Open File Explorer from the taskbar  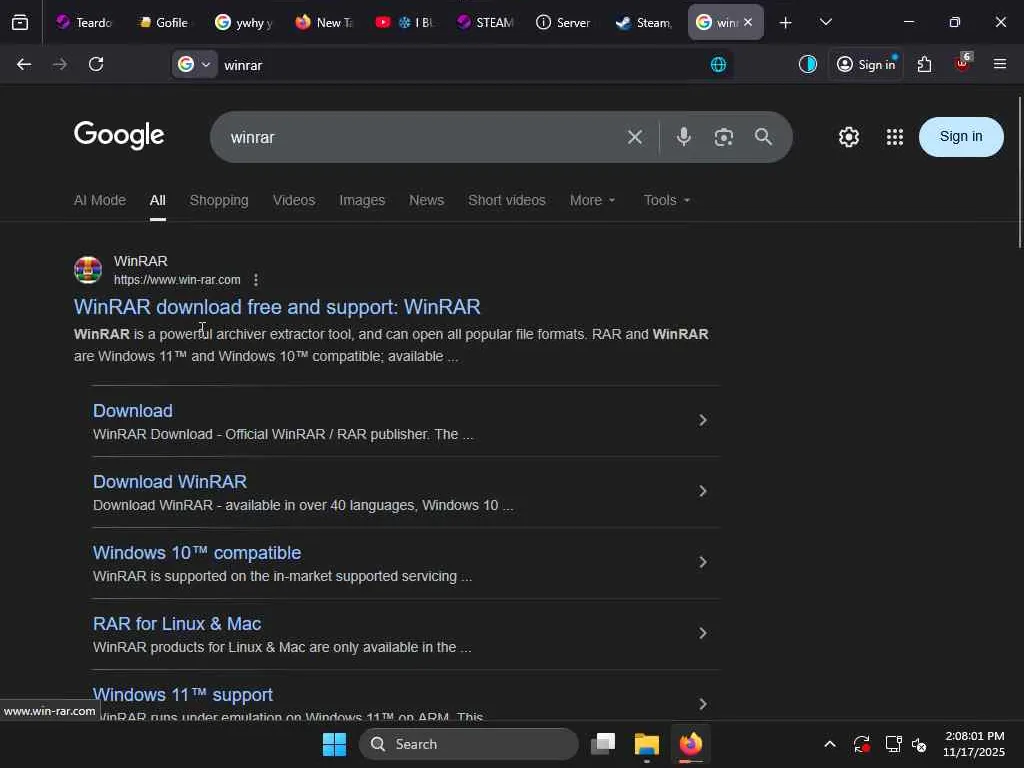coord(647,744)
